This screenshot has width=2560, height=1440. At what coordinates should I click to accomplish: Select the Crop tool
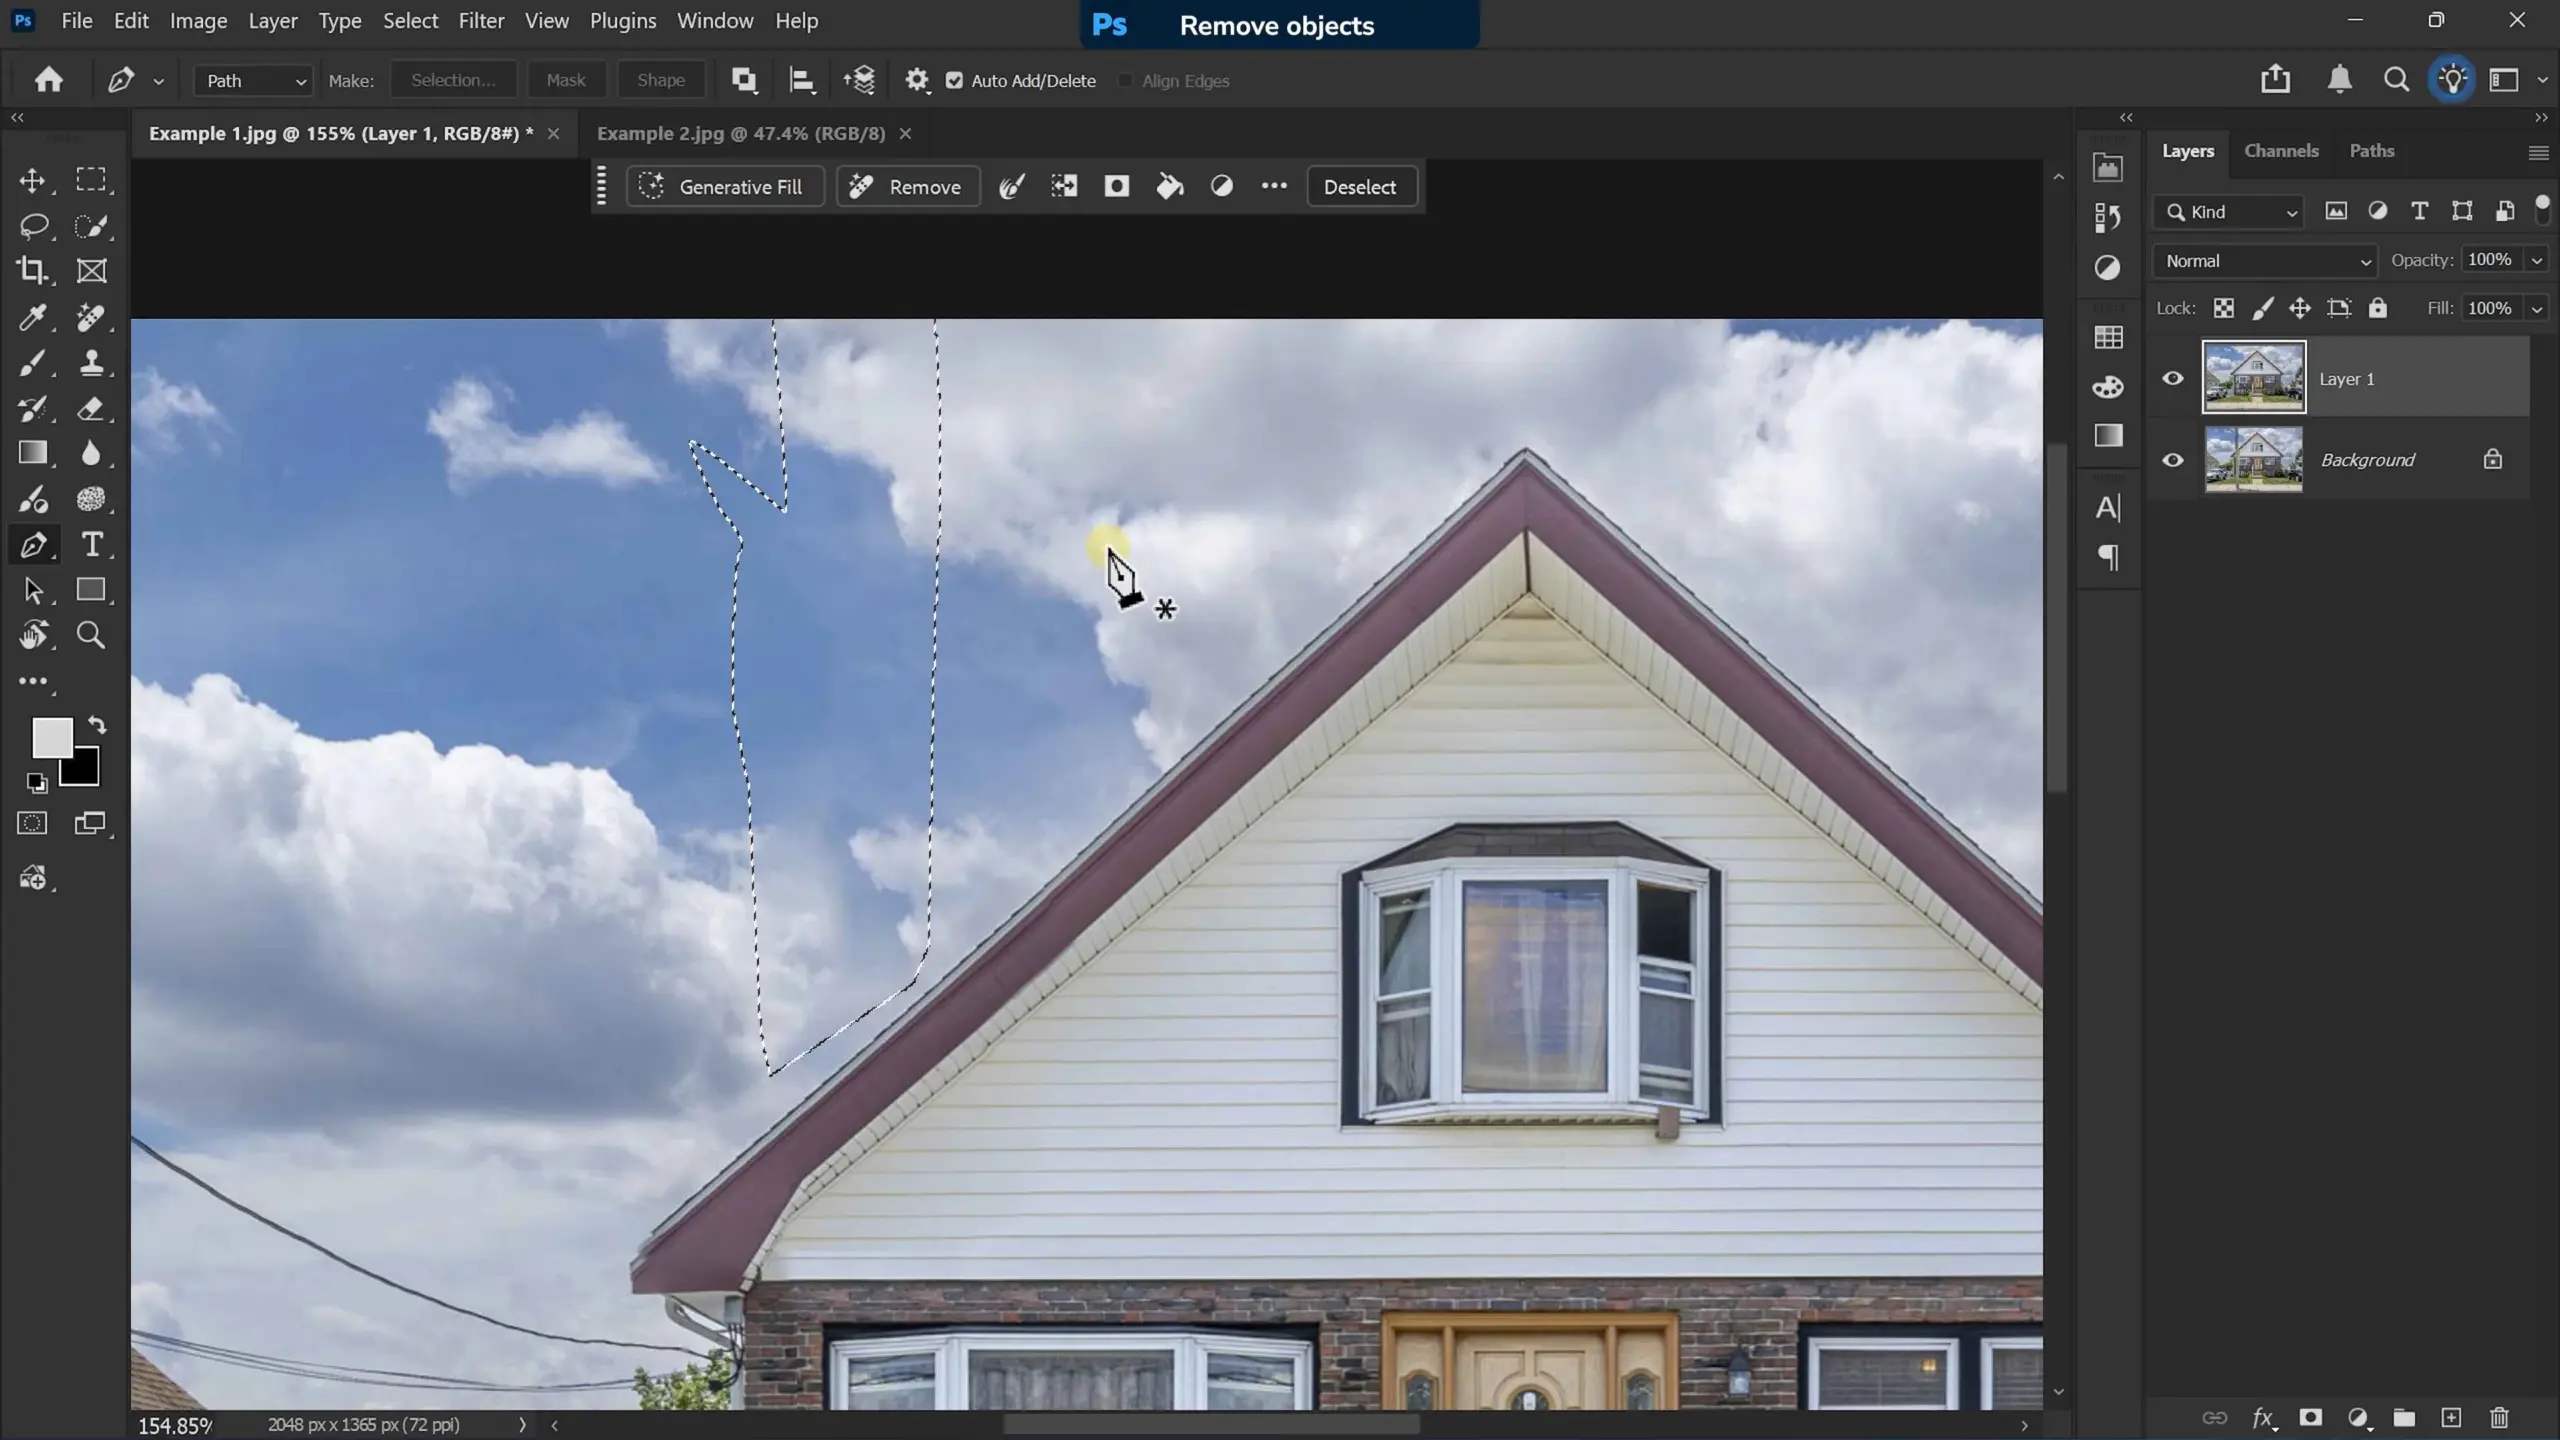click(32, 271)
